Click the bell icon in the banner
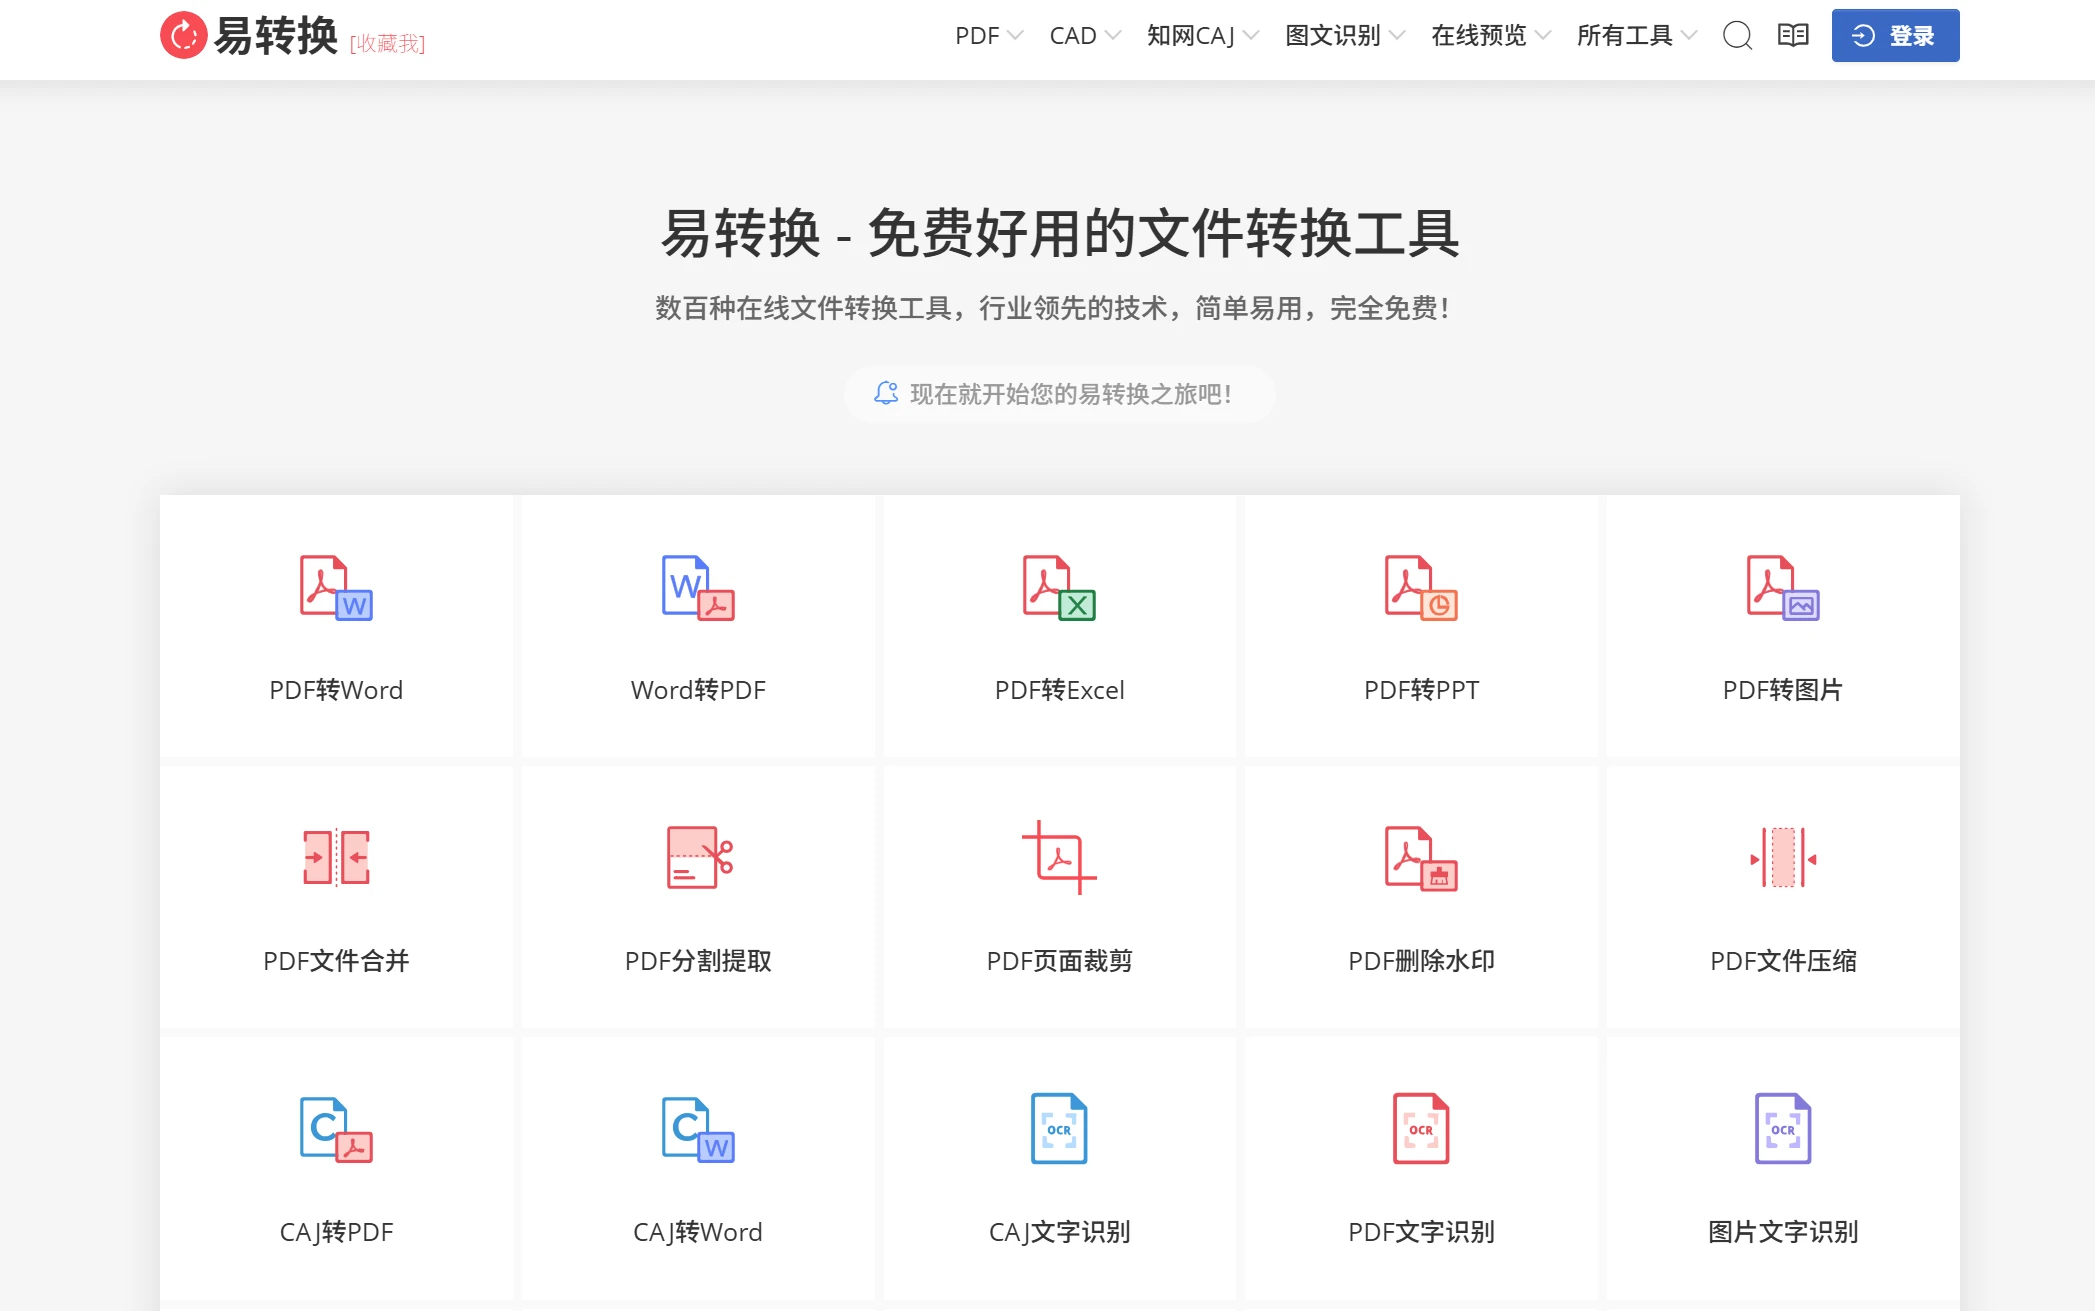Screen dimensions: 2095x1311 click(886, 393)
